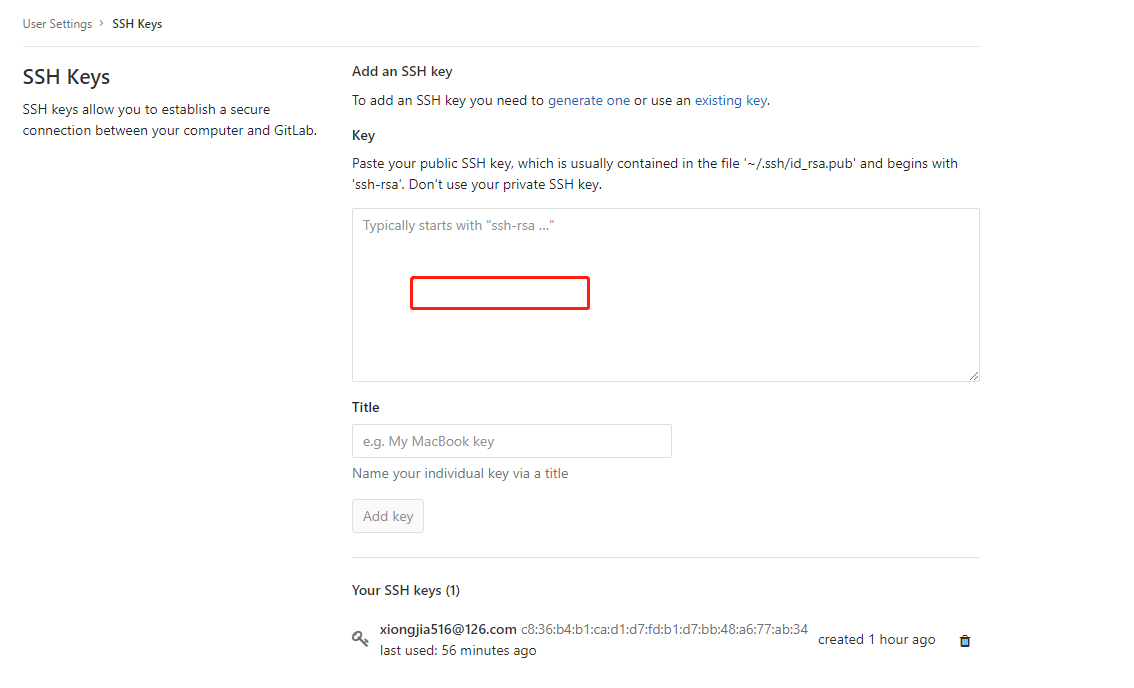Open the key icon beside xiongjia516@126.com
Screen dimensions: 1134x688
[x=360, y=638]
